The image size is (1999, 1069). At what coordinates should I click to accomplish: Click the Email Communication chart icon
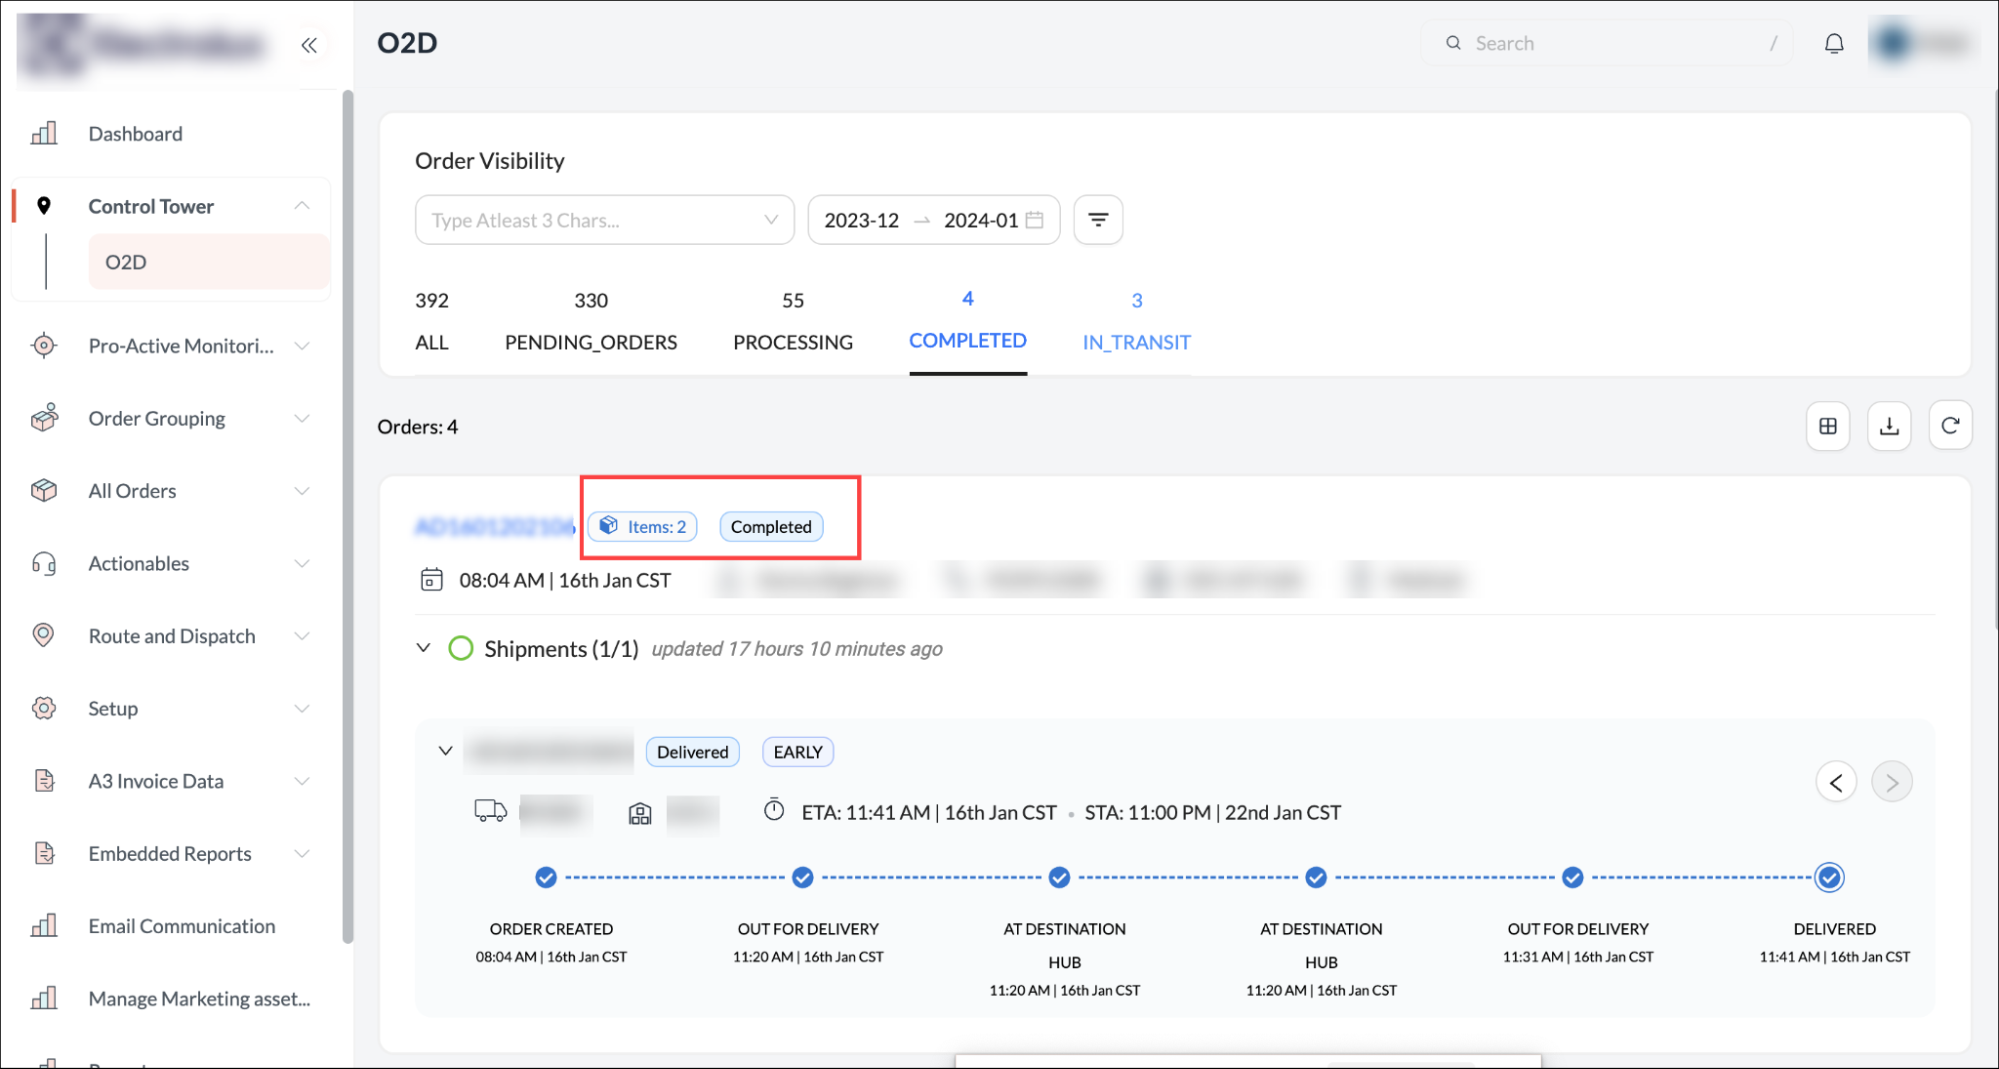(x=44, y=926)
